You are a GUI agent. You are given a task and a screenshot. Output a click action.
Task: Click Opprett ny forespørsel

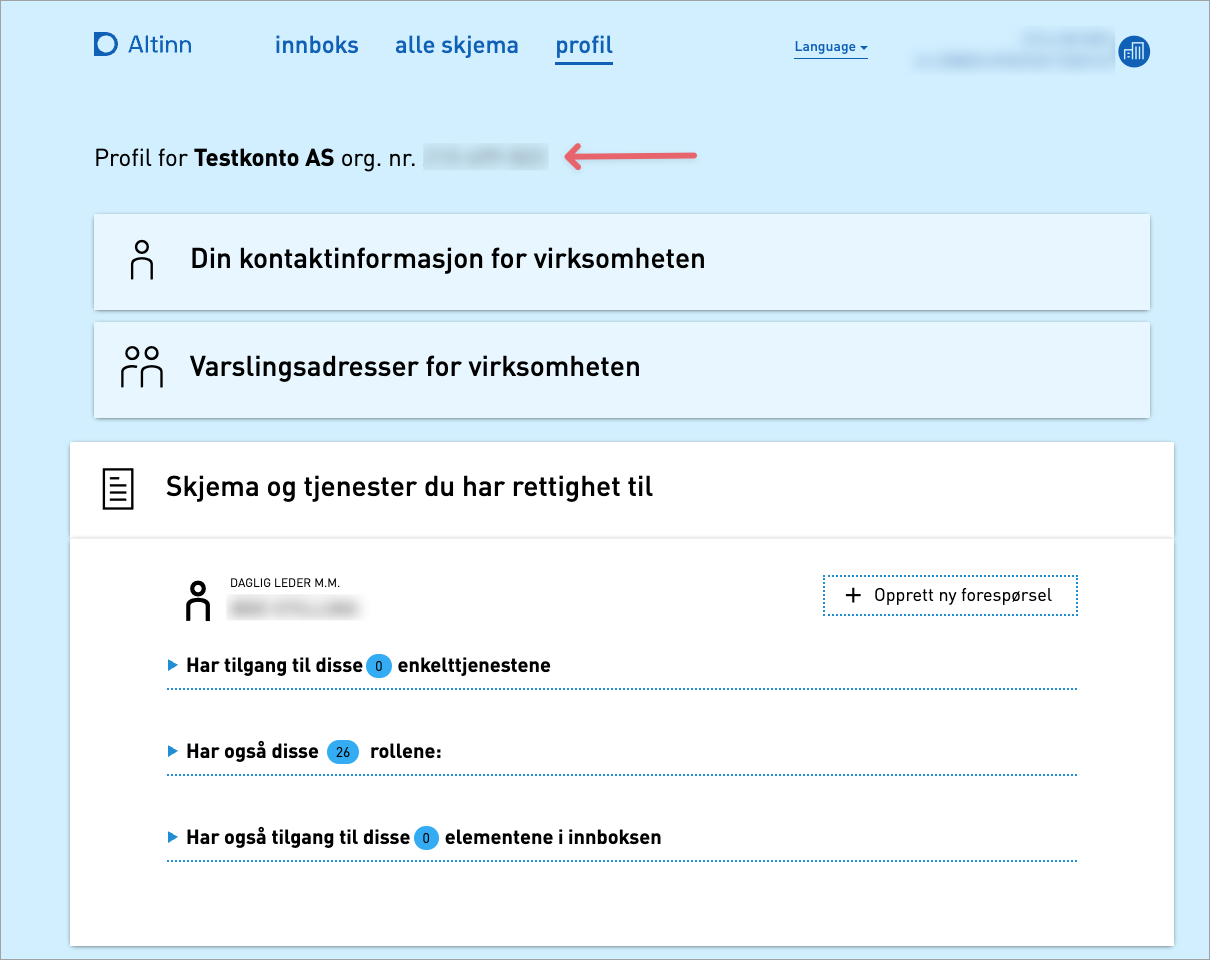[x=949, y=595]
